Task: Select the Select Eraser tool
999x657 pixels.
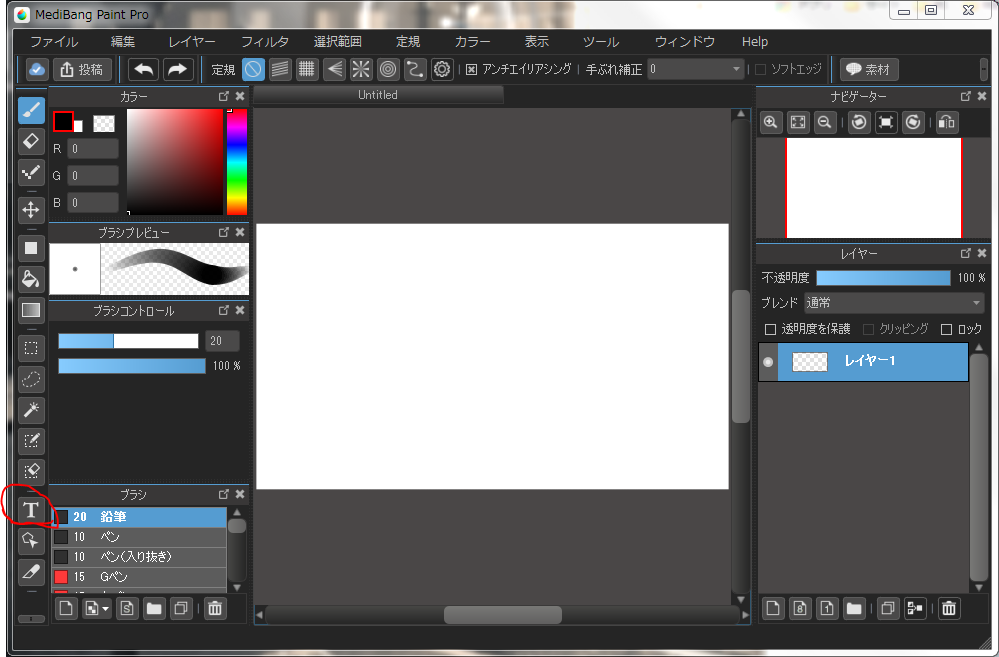Action: pos(31,472)
